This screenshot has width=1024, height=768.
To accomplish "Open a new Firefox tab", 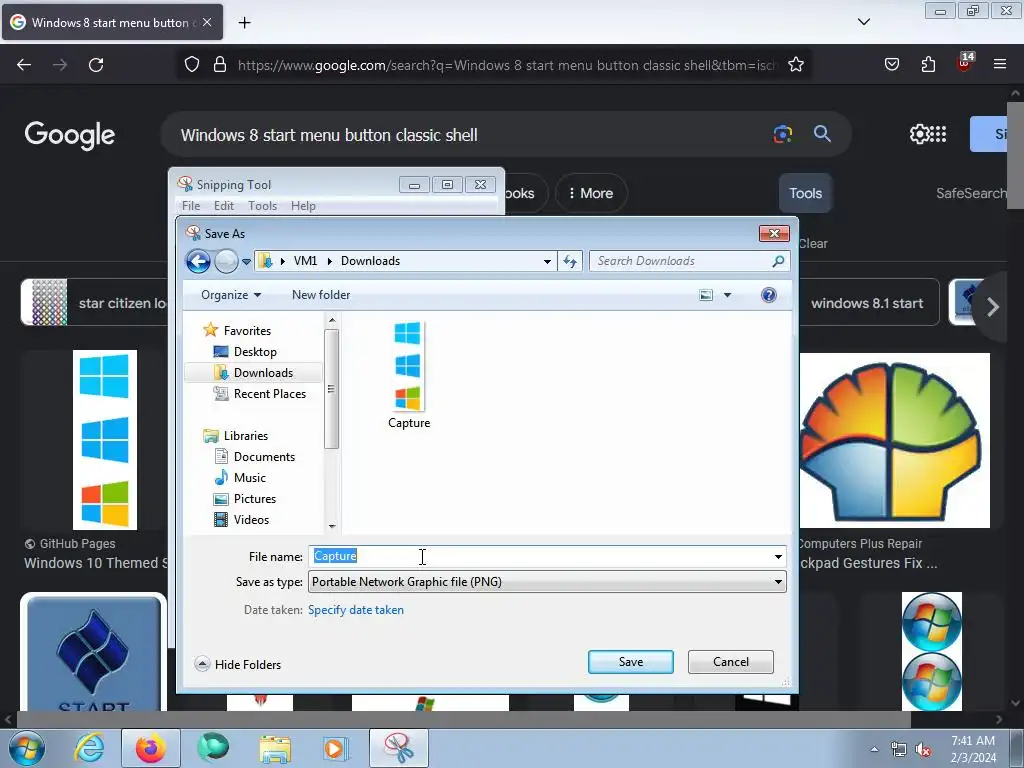I will [244, 23].
